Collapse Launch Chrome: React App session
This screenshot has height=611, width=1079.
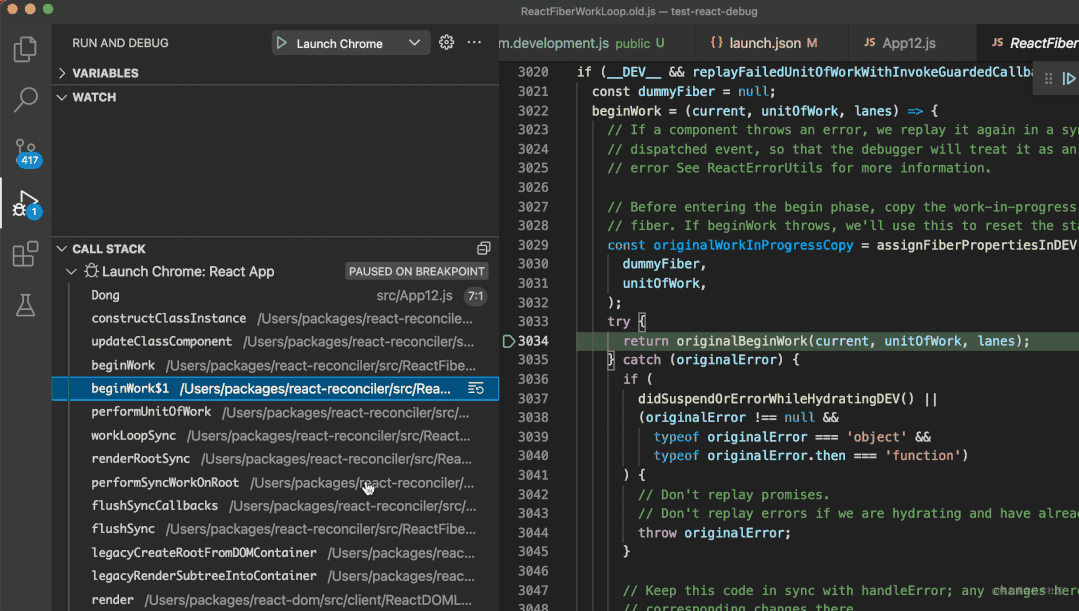tap(72, 271)
